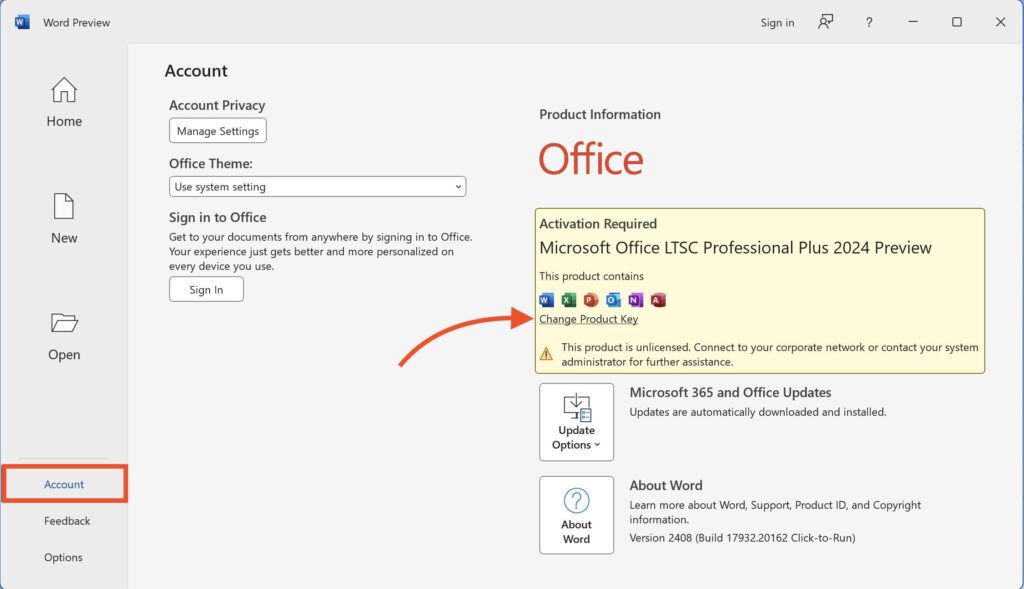
Task: Click the Access icon in product list
Action: click(658, 300)
